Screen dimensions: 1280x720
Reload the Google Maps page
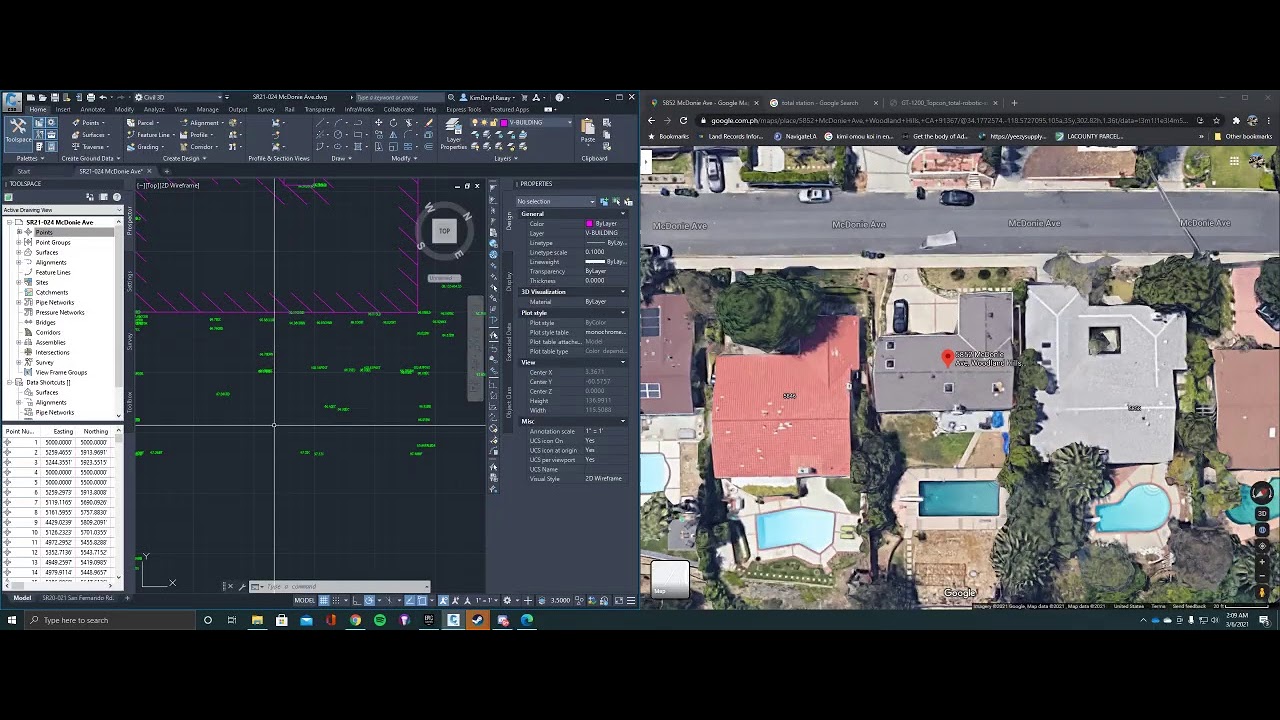point(683,120)
